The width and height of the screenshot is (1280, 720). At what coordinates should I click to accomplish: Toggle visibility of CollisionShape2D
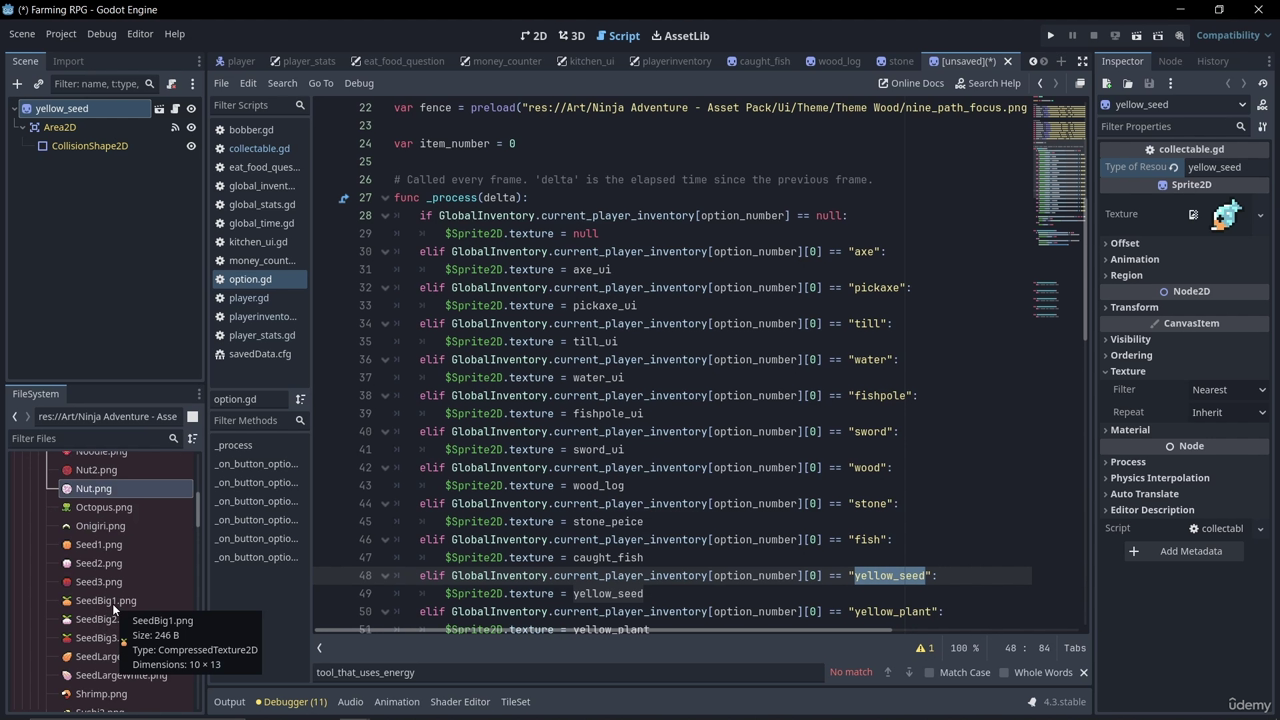191,146
